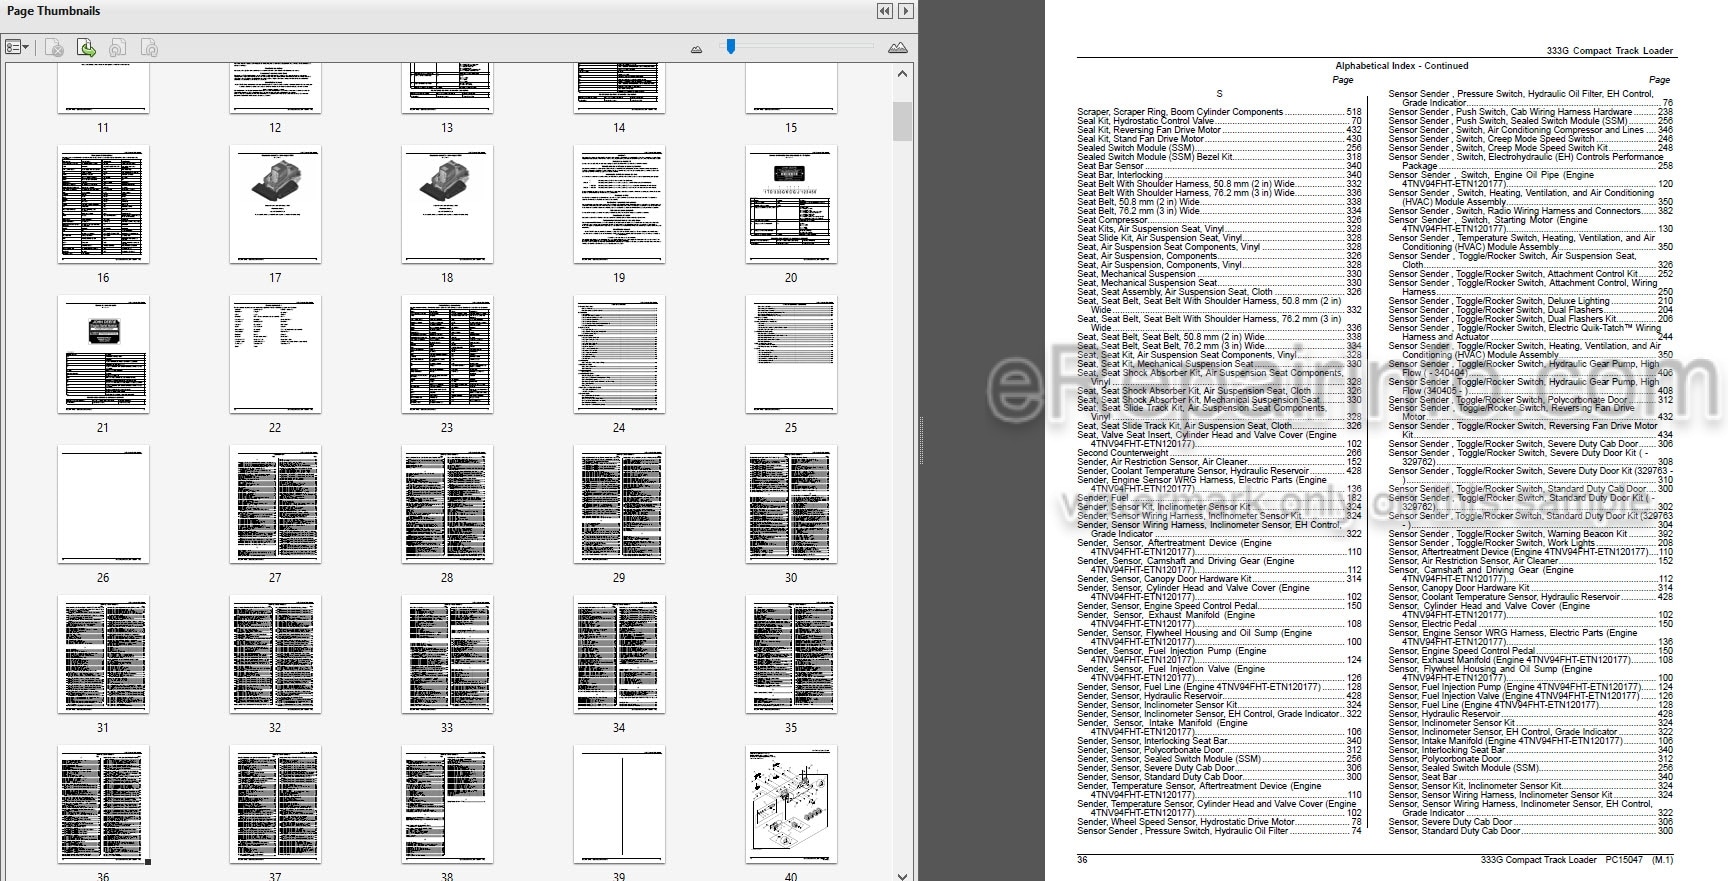Select page 23 thumbnail
The height and width of the screenshot is (881, 1728).
447,354
